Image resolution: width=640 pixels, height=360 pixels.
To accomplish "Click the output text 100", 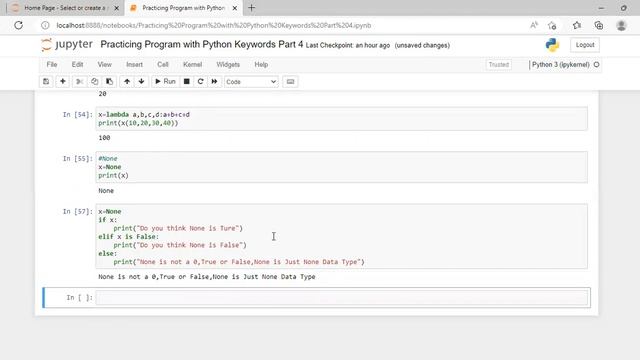I will point(104,138).
